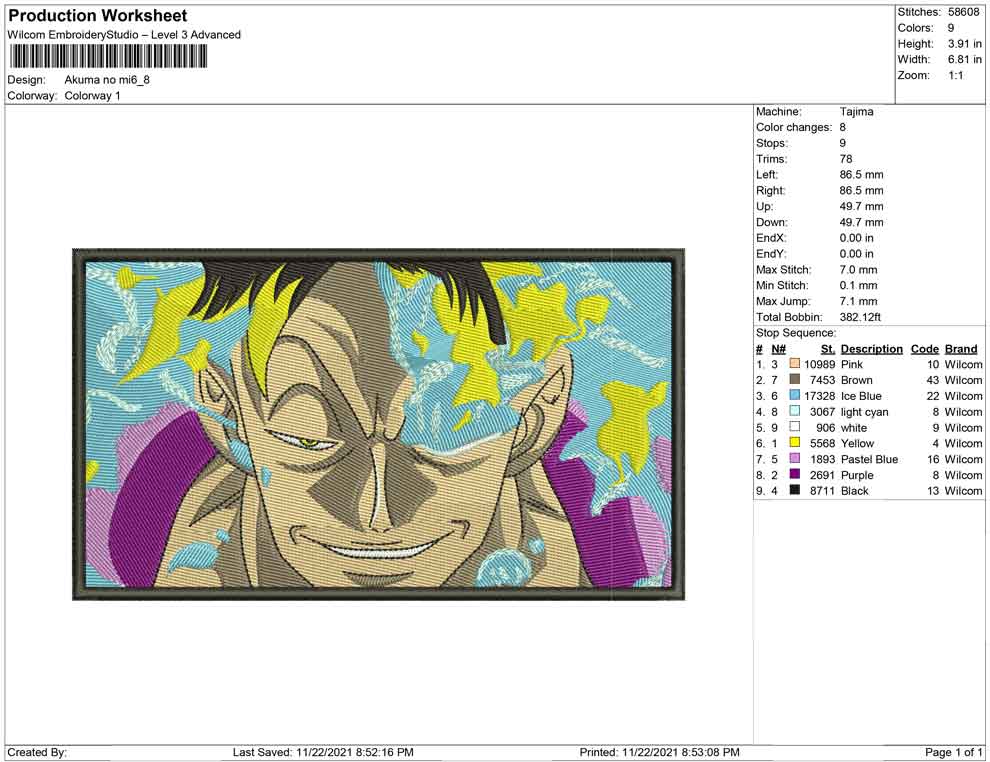Click the Purple color swatch
This screenshot has height=762, width=990.
[795, 474]
